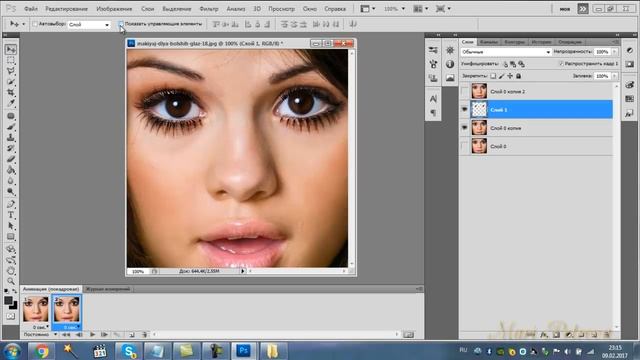
Task: Open the Редактирование menu
Action: coord(67,9)
